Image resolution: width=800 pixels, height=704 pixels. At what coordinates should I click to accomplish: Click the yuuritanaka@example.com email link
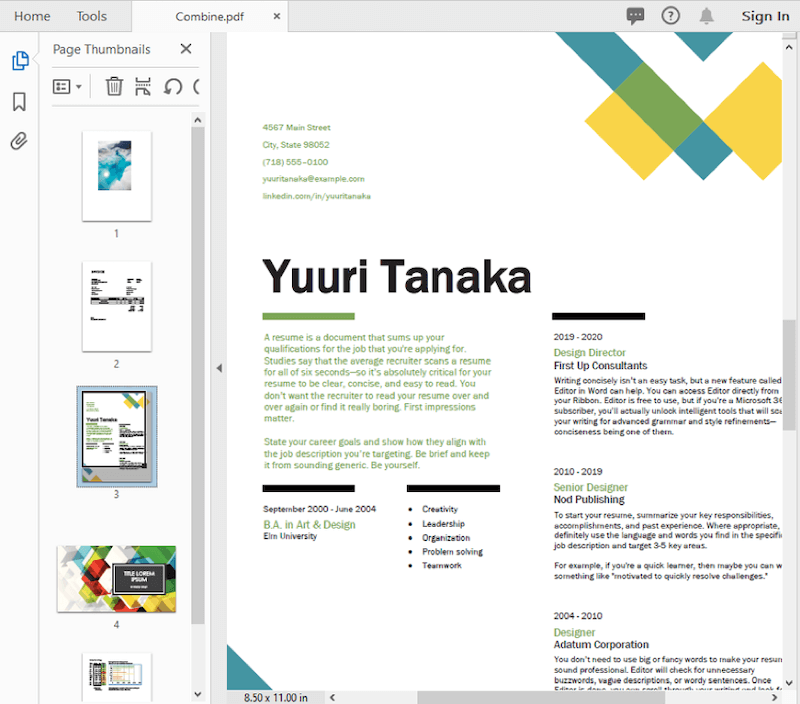313,179
